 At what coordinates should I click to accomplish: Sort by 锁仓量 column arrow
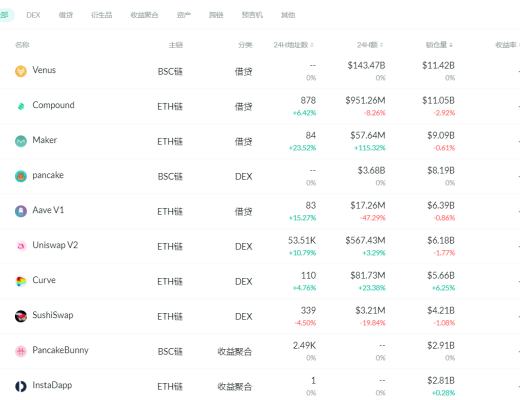[x=451, y=45]
